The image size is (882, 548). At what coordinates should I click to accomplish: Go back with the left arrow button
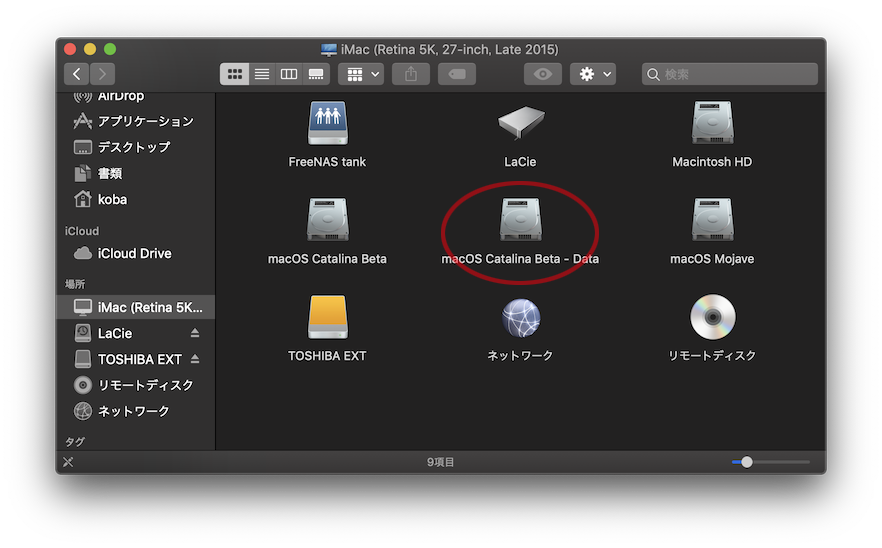point(77,74)
